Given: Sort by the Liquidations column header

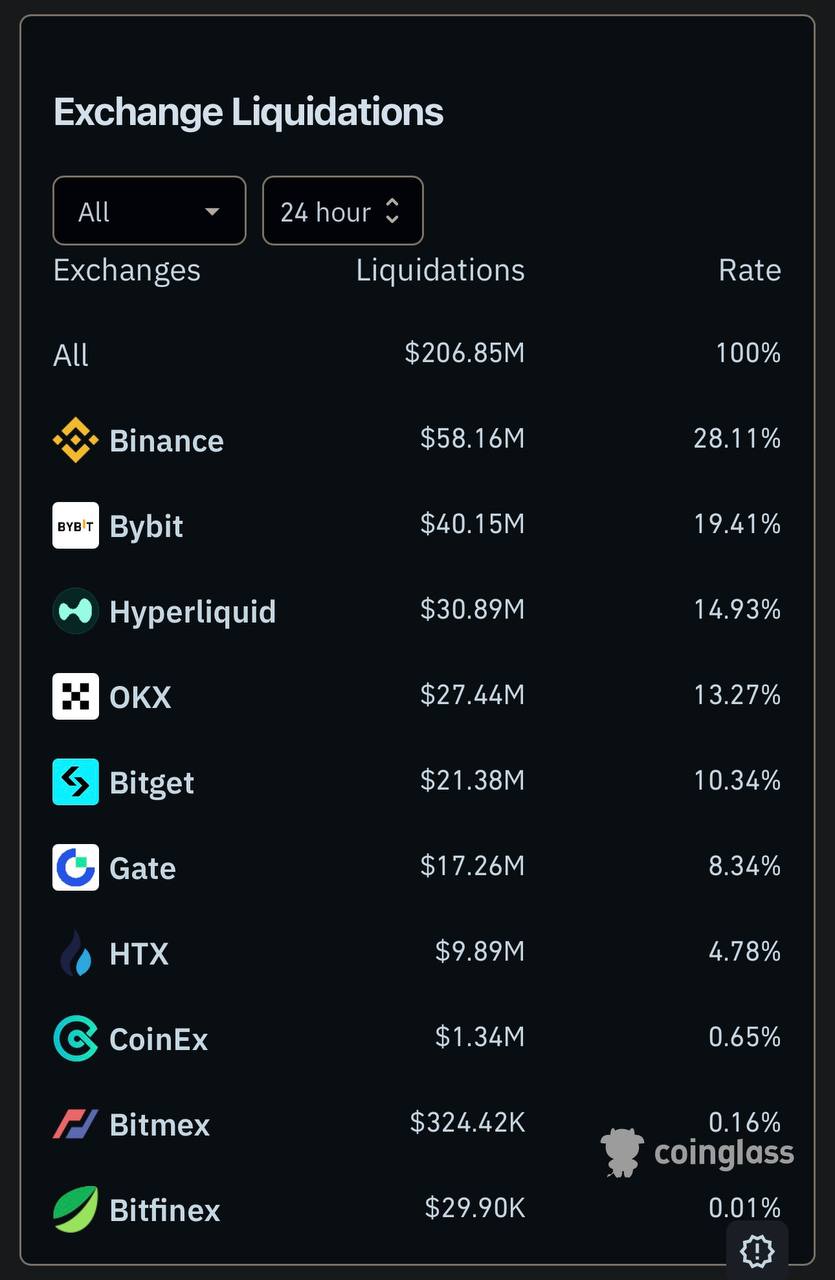Looking at the screenshot, I should pyautogui.click(x=440, y=270).
